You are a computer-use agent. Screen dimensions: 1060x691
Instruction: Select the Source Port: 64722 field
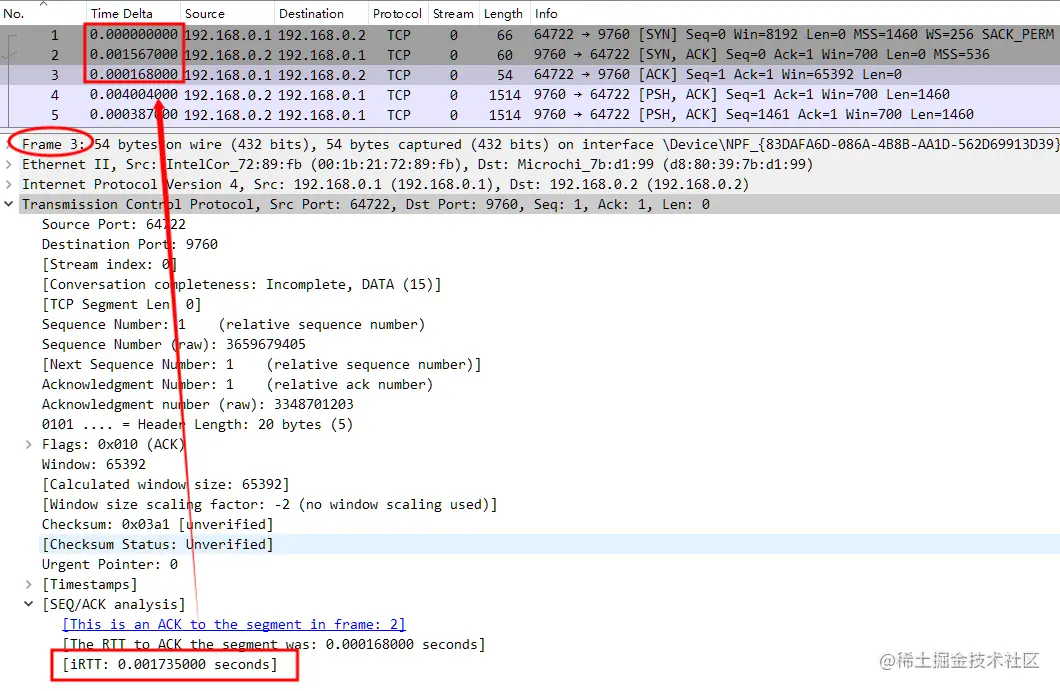pos(114,224)
